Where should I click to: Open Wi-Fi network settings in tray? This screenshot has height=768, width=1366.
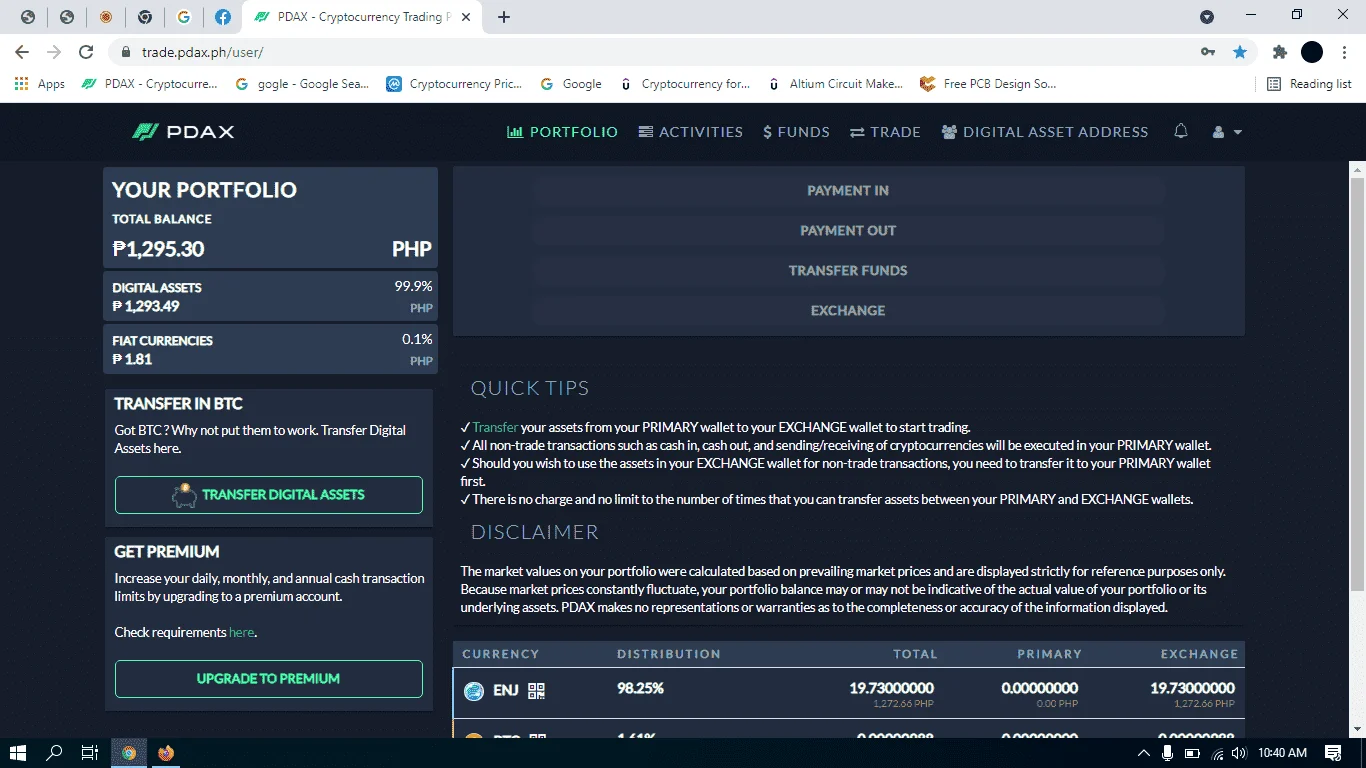(1217, 753)
